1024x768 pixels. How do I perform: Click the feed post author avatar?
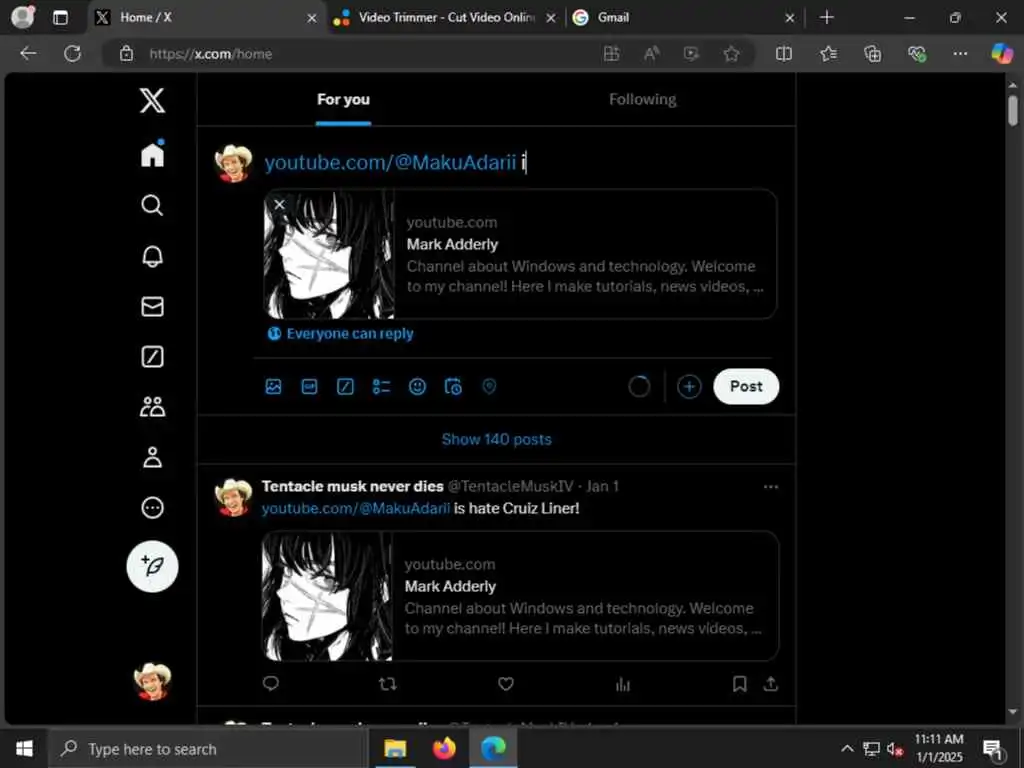pyautogui.click(x=233, y=498)
